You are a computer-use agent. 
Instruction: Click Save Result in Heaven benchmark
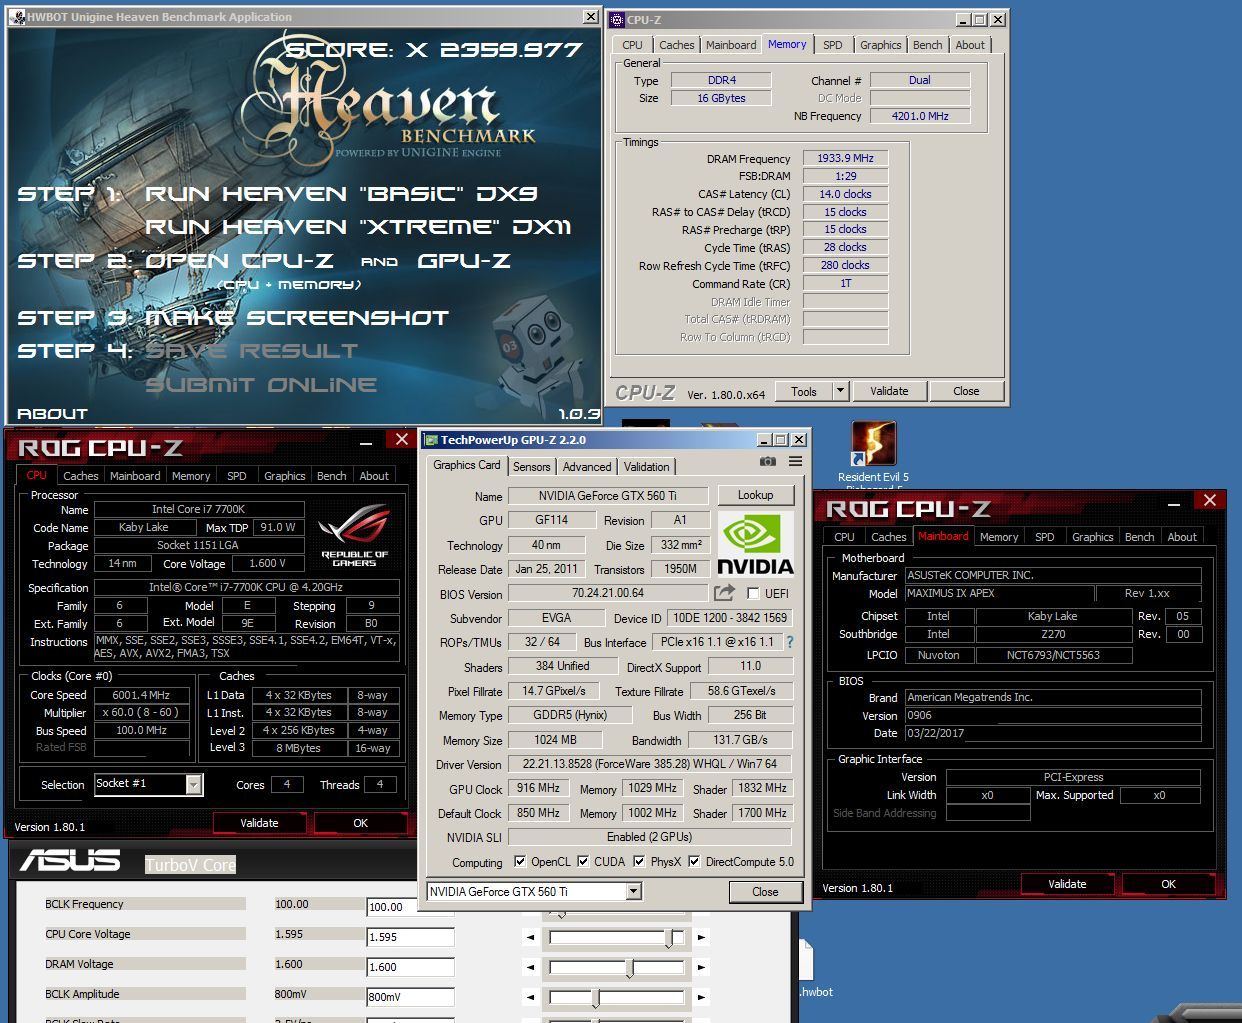[x=251, y=351]
